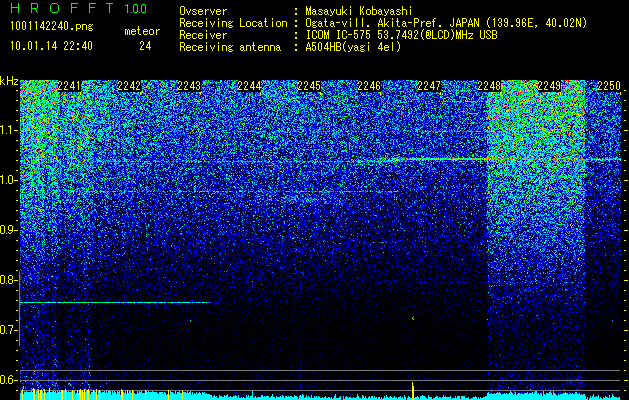Select the 2245 time marker
Screen dimensions: 629x400
pos(309,86)
